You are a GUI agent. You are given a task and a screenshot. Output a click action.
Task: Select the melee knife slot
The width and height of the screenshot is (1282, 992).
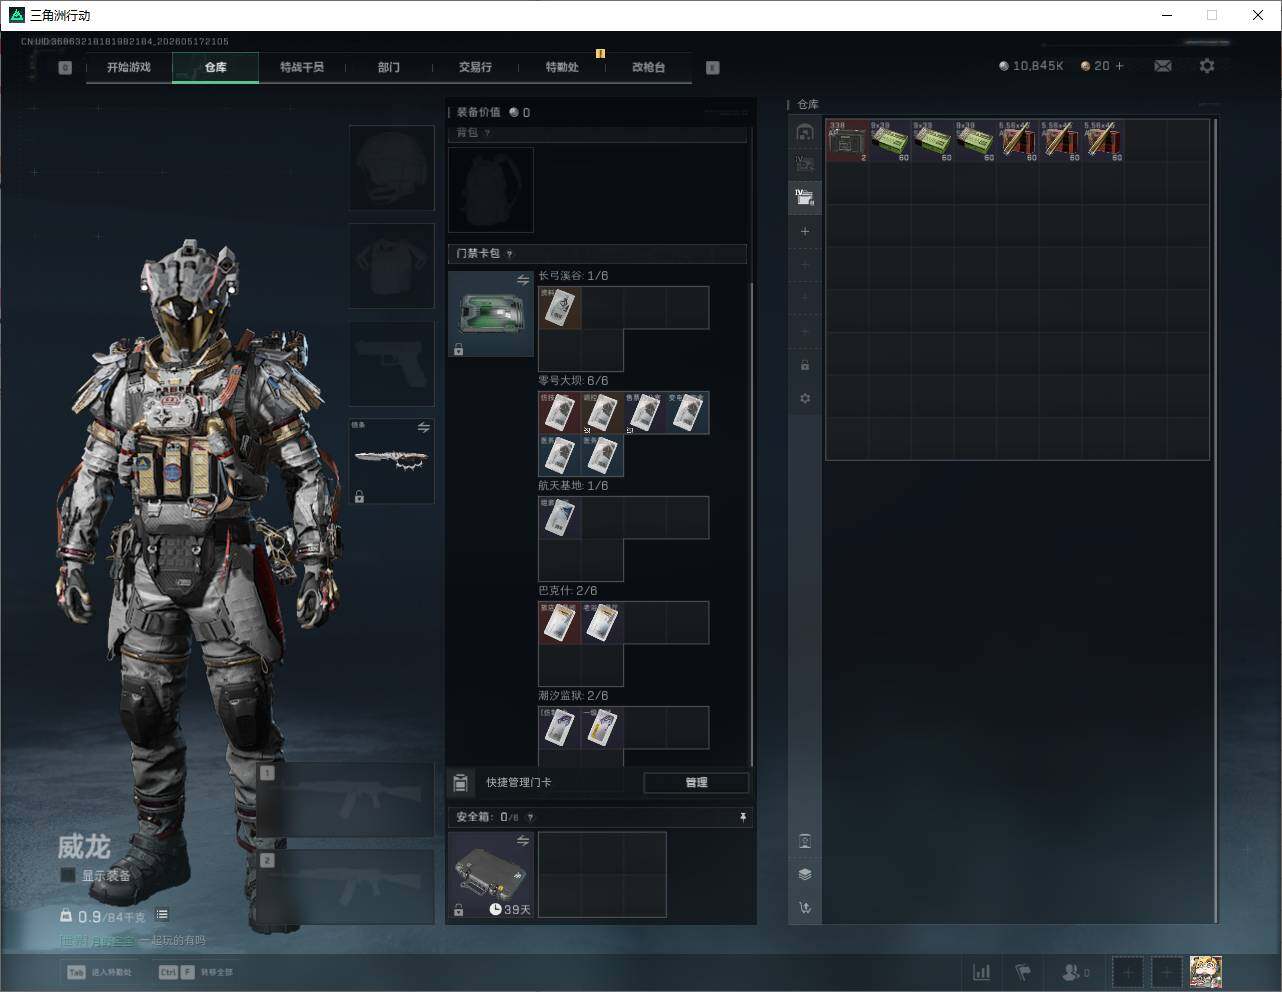coord(392,461)
